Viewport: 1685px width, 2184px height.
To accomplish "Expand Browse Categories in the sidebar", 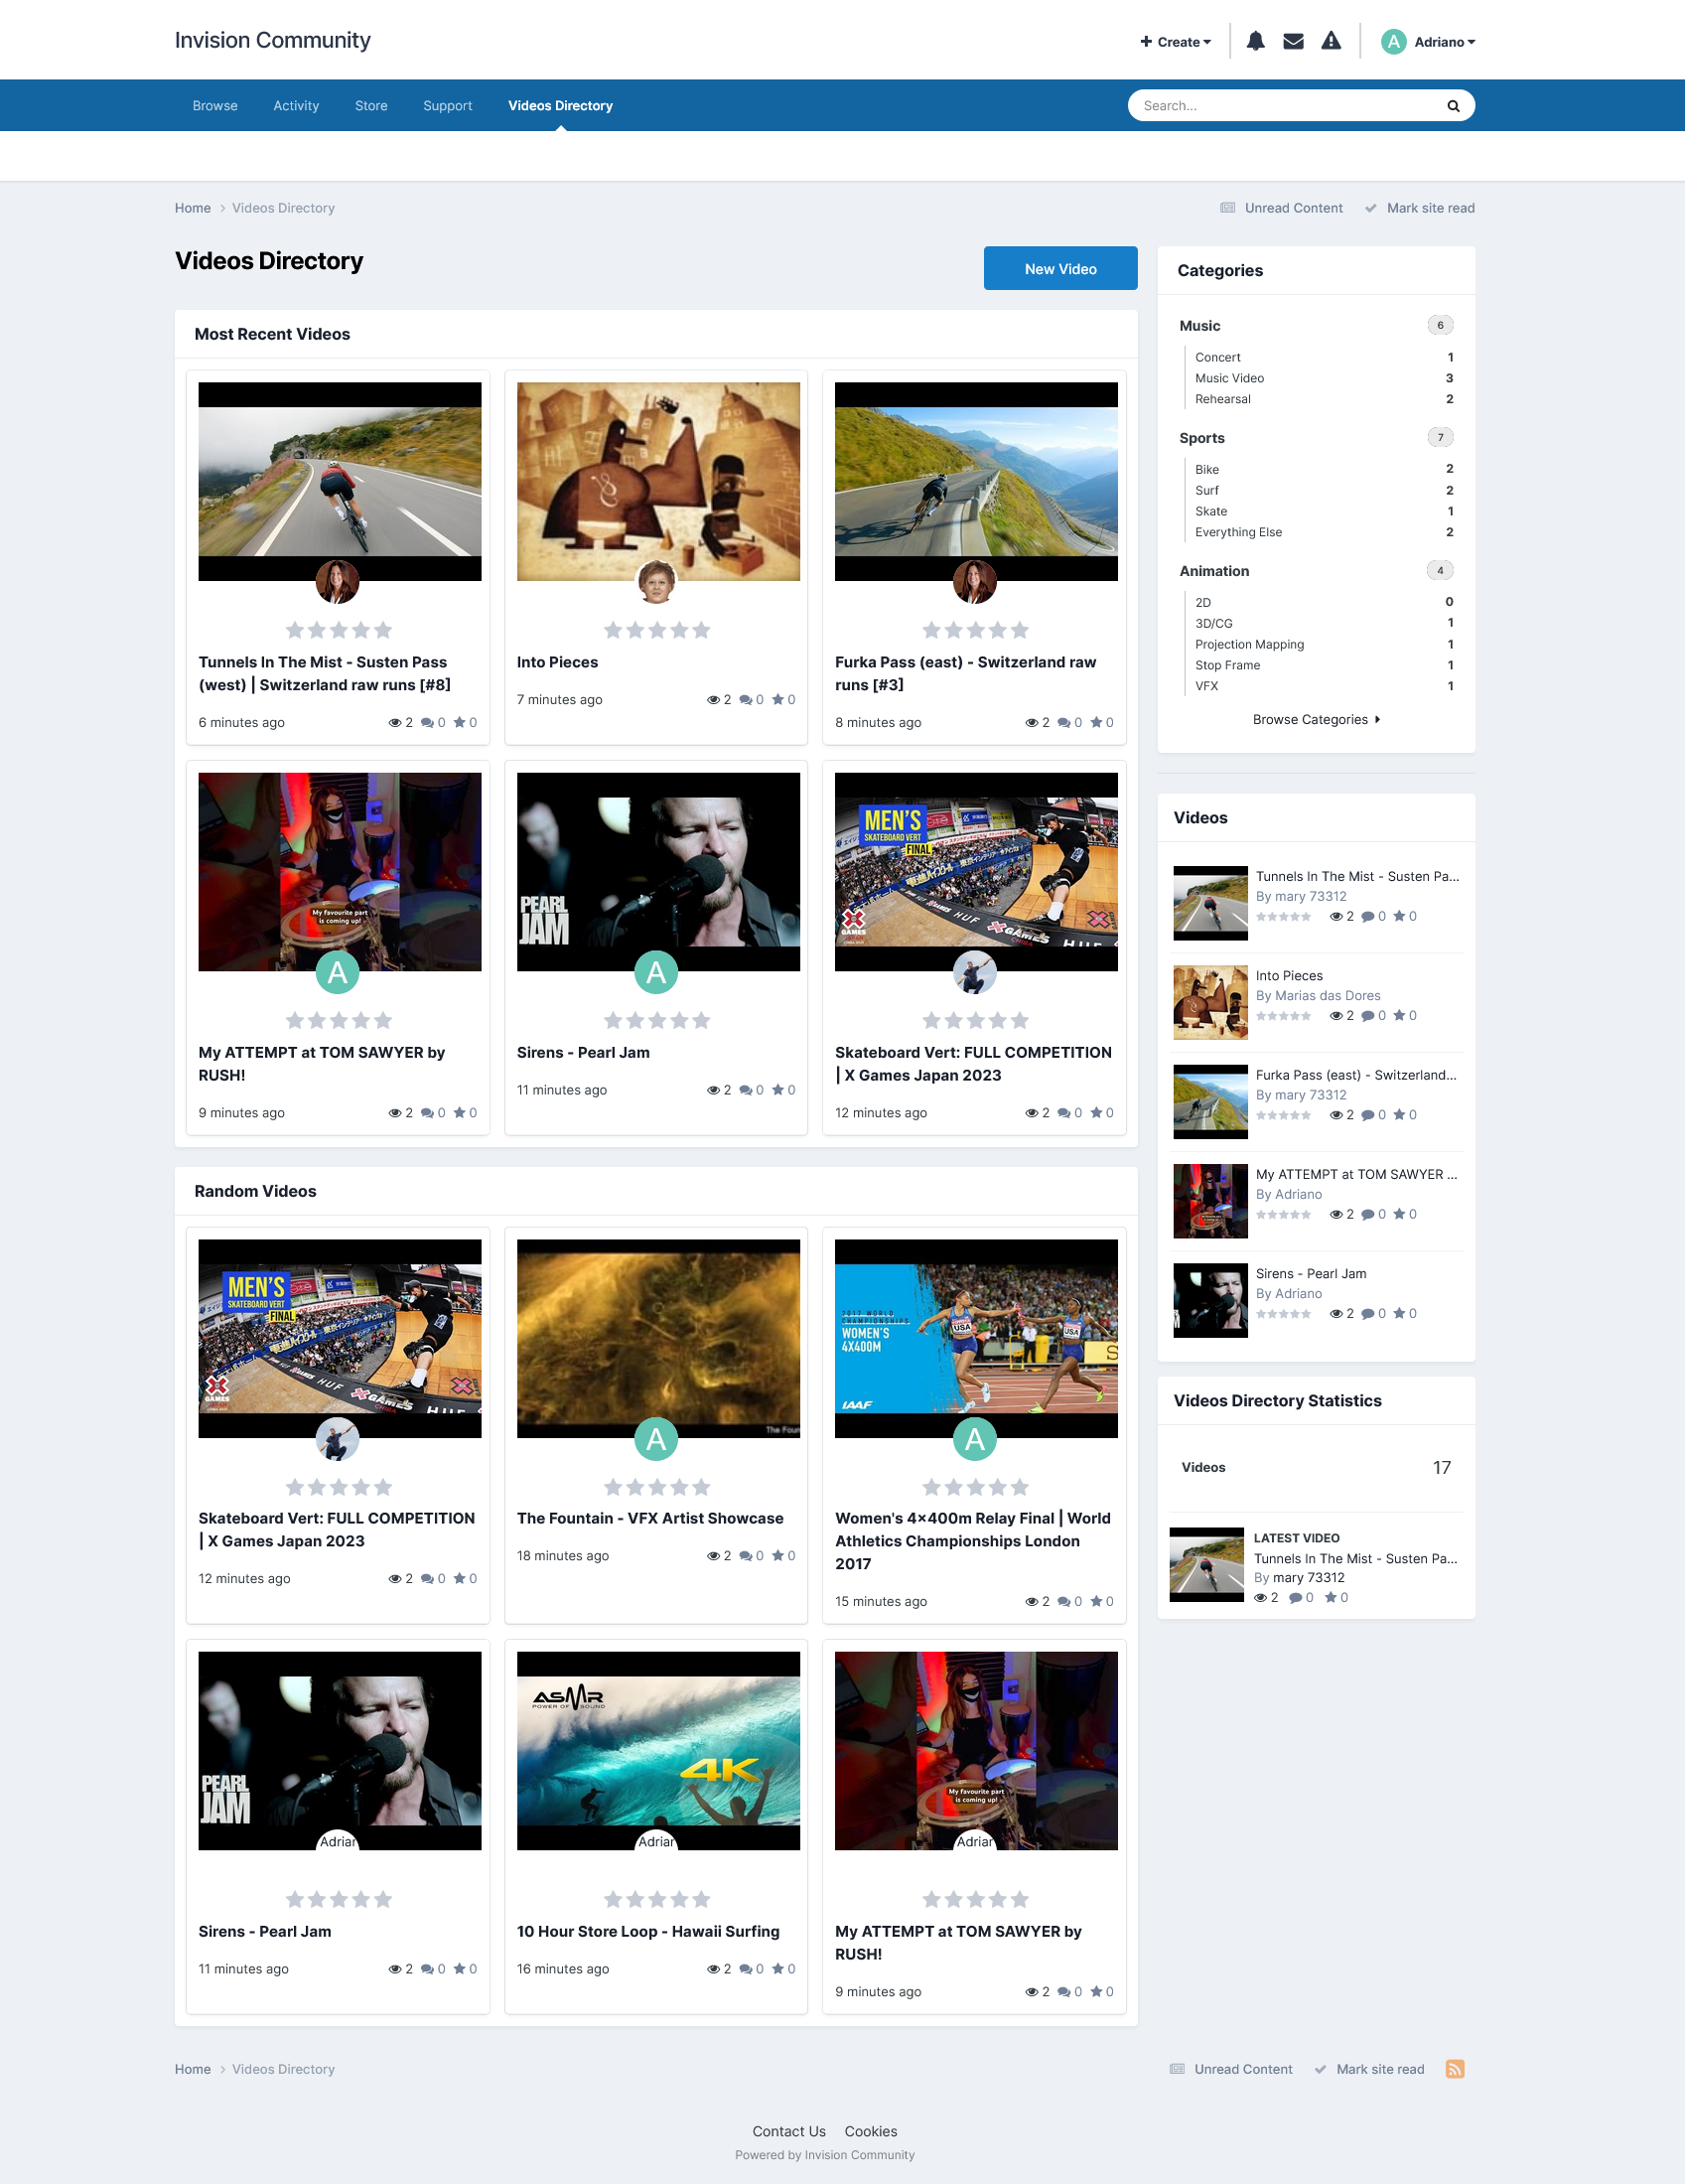I will [1315, 719].
